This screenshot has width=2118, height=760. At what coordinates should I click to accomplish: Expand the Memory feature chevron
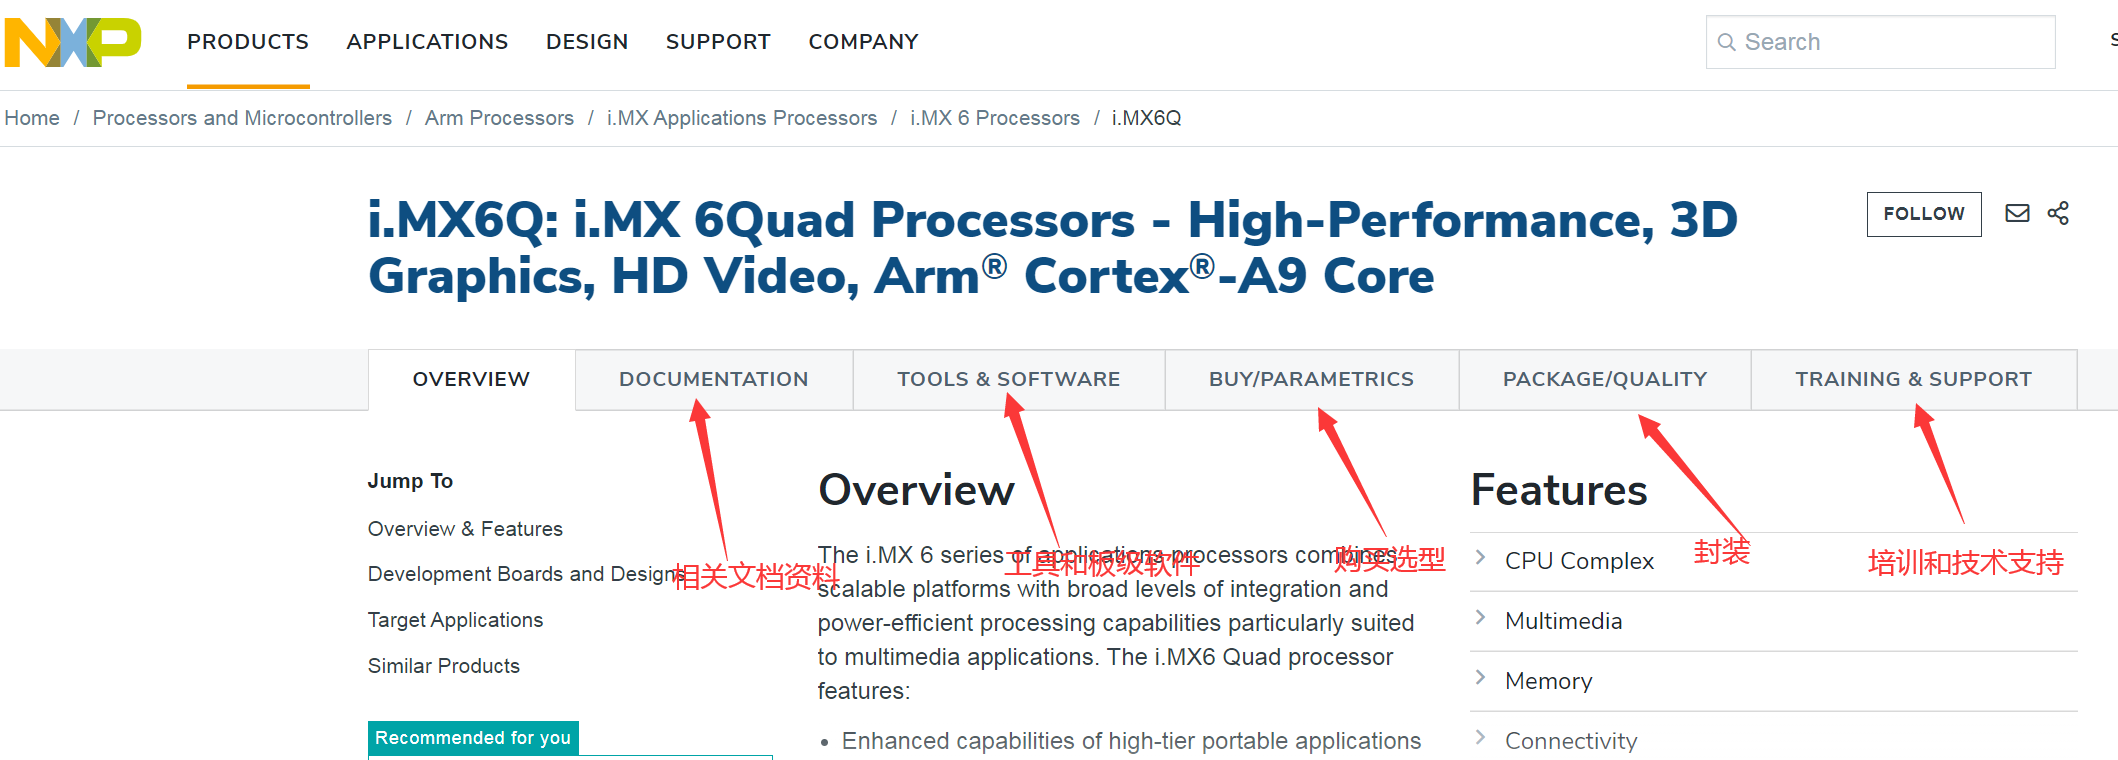[1481, 678]
